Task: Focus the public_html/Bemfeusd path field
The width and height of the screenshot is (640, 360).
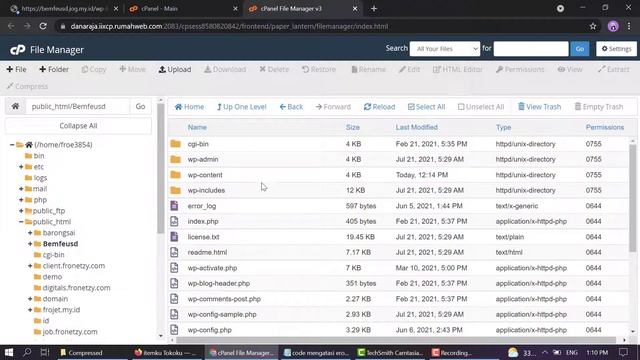Action: pos(78,107)
